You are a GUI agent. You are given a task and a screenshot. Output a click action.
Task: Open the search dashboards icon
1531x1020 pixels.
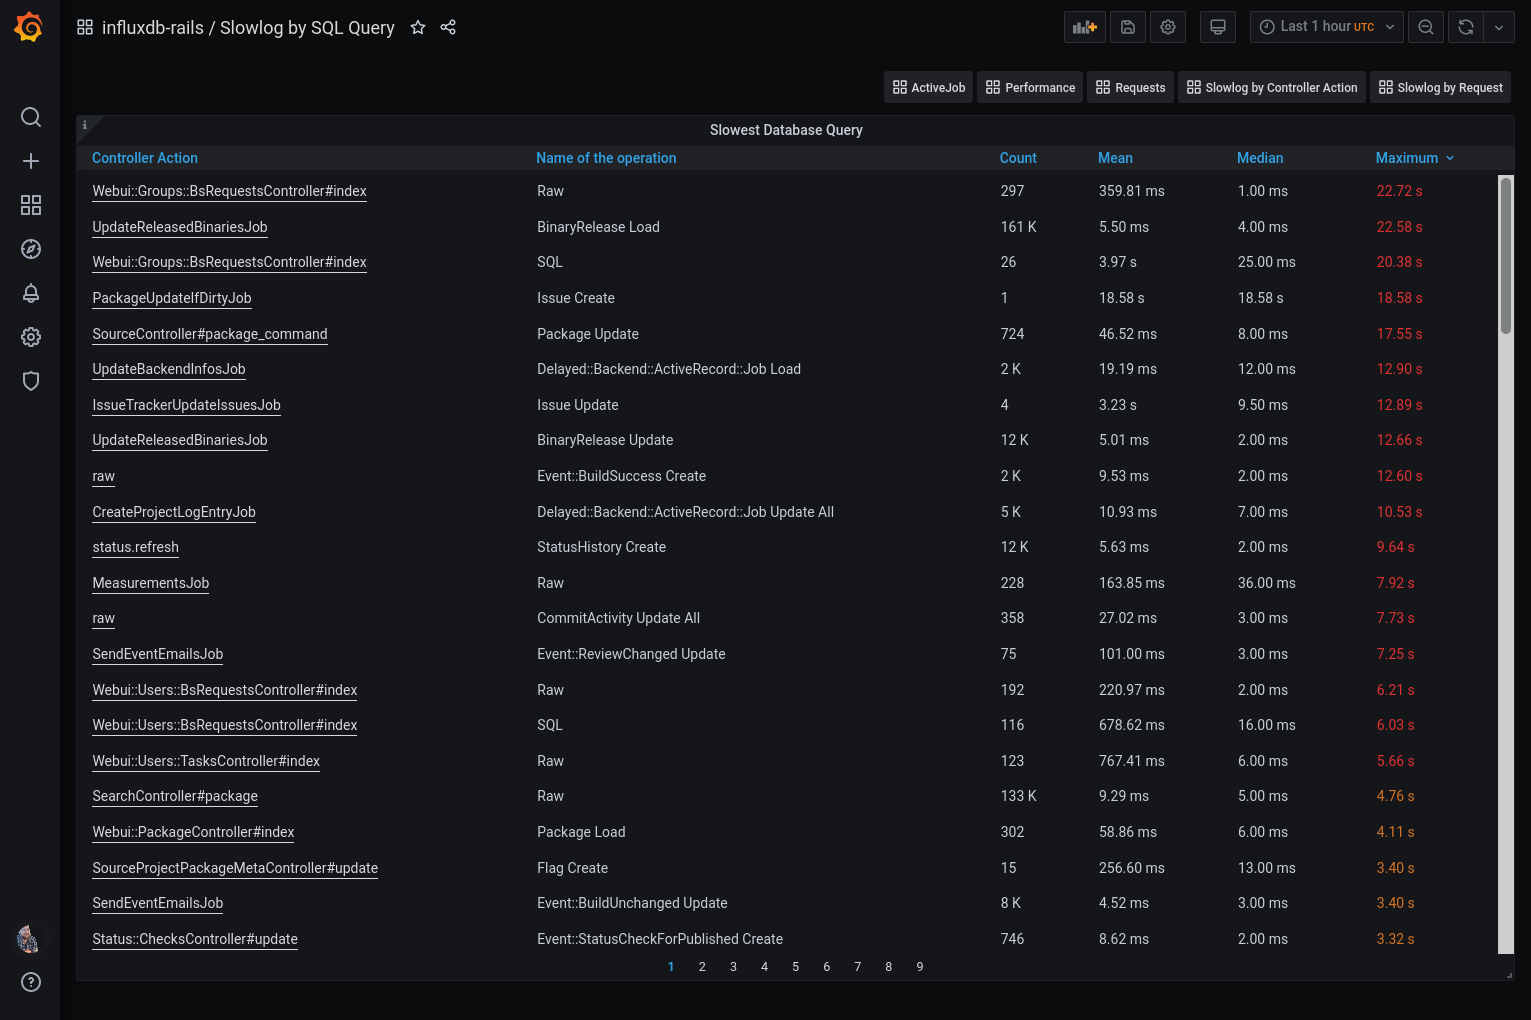coord(31,117)
